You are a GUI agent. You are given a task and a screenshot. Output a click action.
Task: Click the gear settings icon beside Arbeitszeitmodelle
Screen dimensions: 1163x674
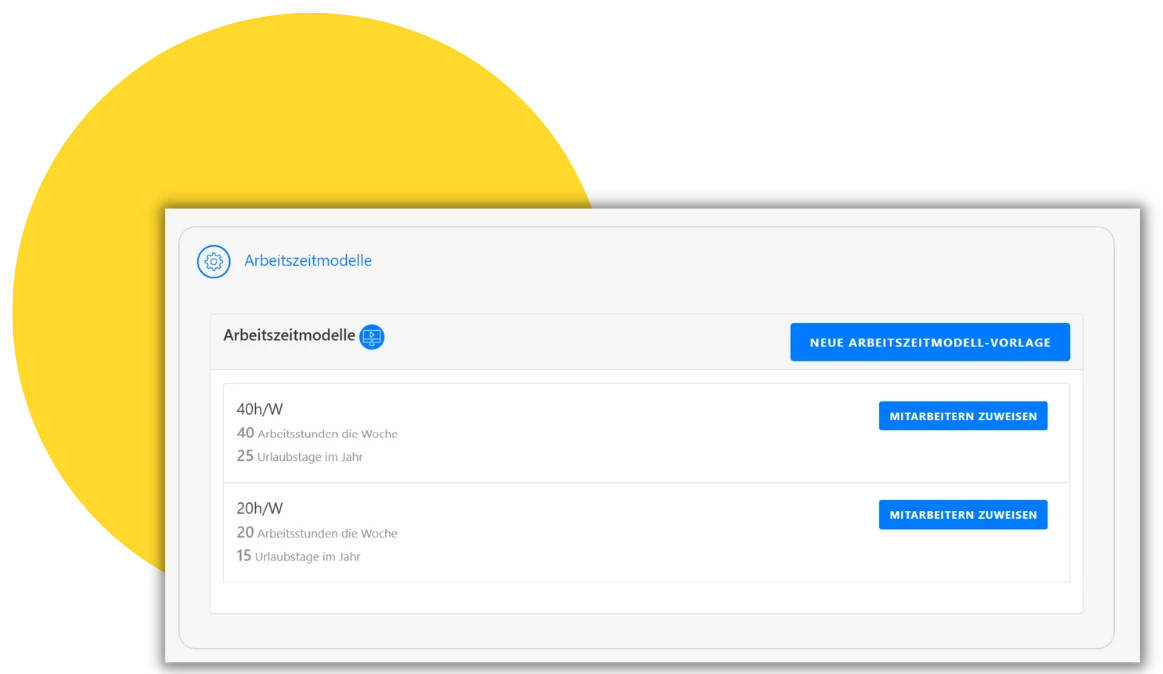[214, 261]
